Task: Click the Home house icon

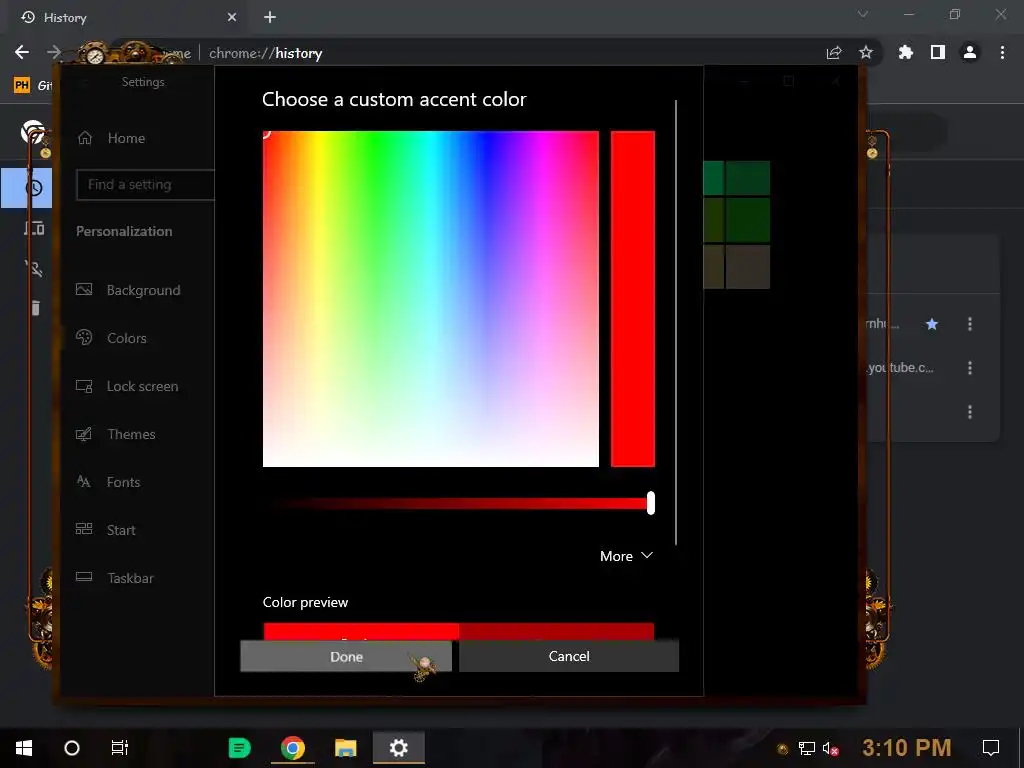Action: point(84,137)
